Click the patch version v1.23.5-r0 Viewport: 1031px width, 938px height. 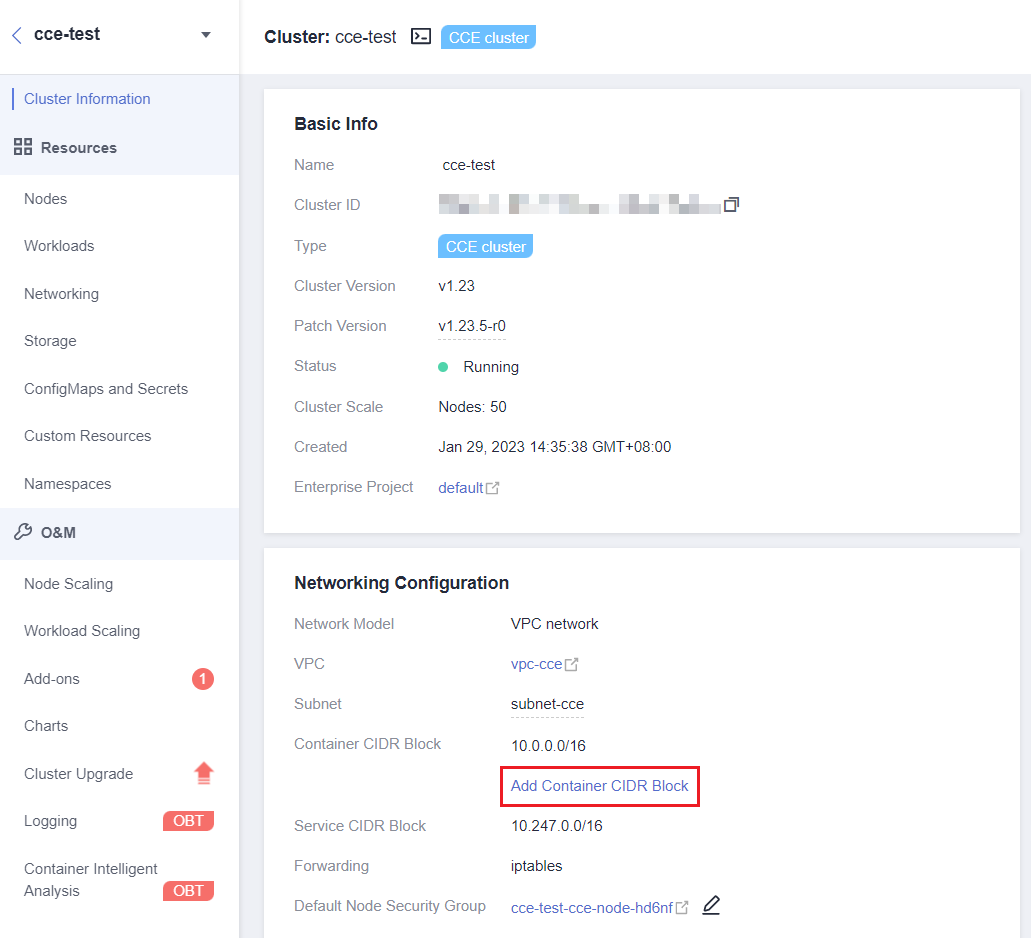[x=471, y=326]
